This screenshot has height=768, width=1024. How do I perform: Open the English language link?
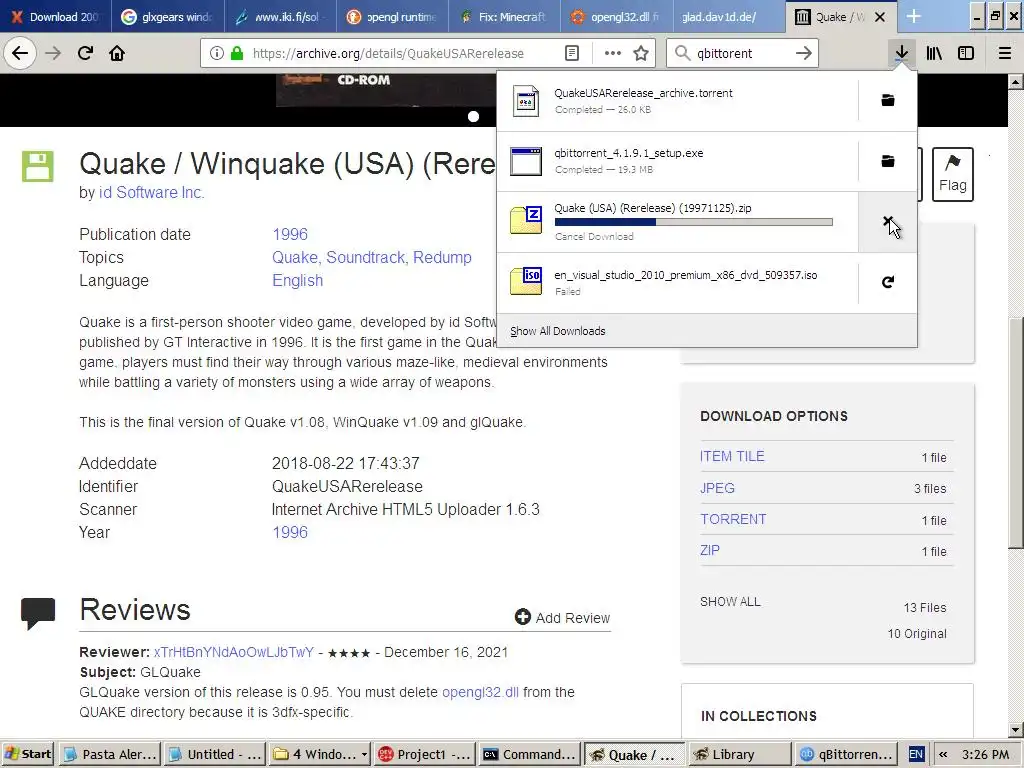(298, 280)
